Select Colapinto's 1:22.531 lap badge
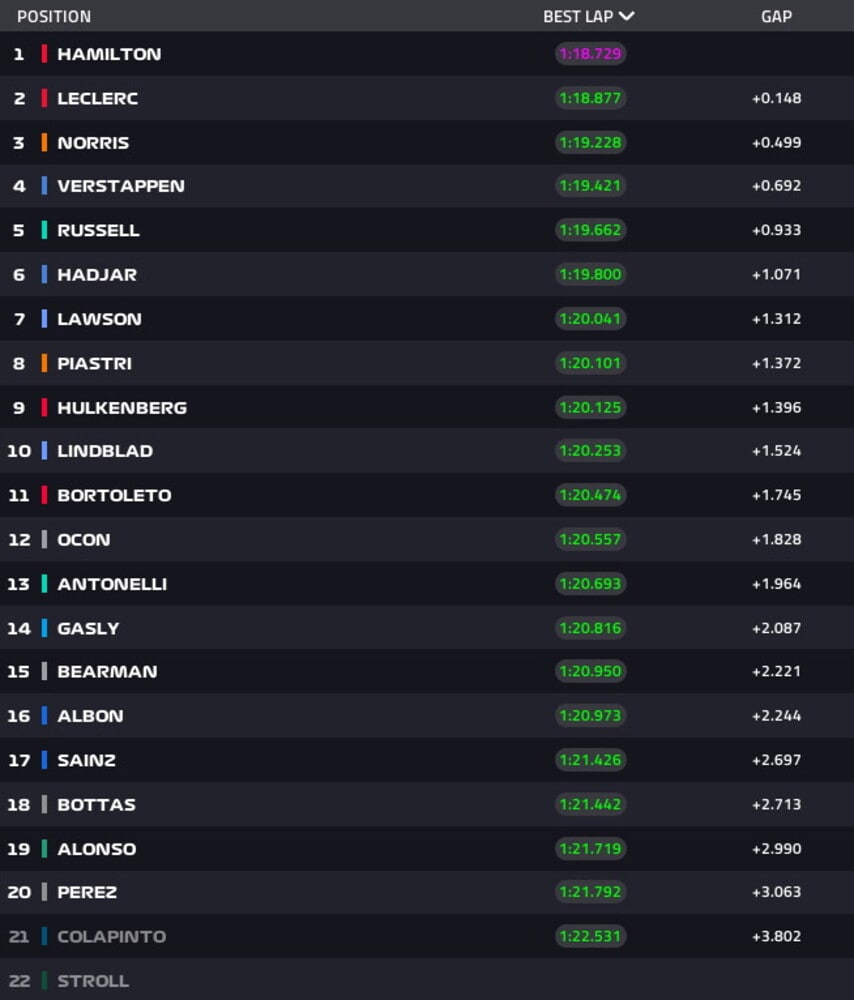854x1000 pixels. 590,936
